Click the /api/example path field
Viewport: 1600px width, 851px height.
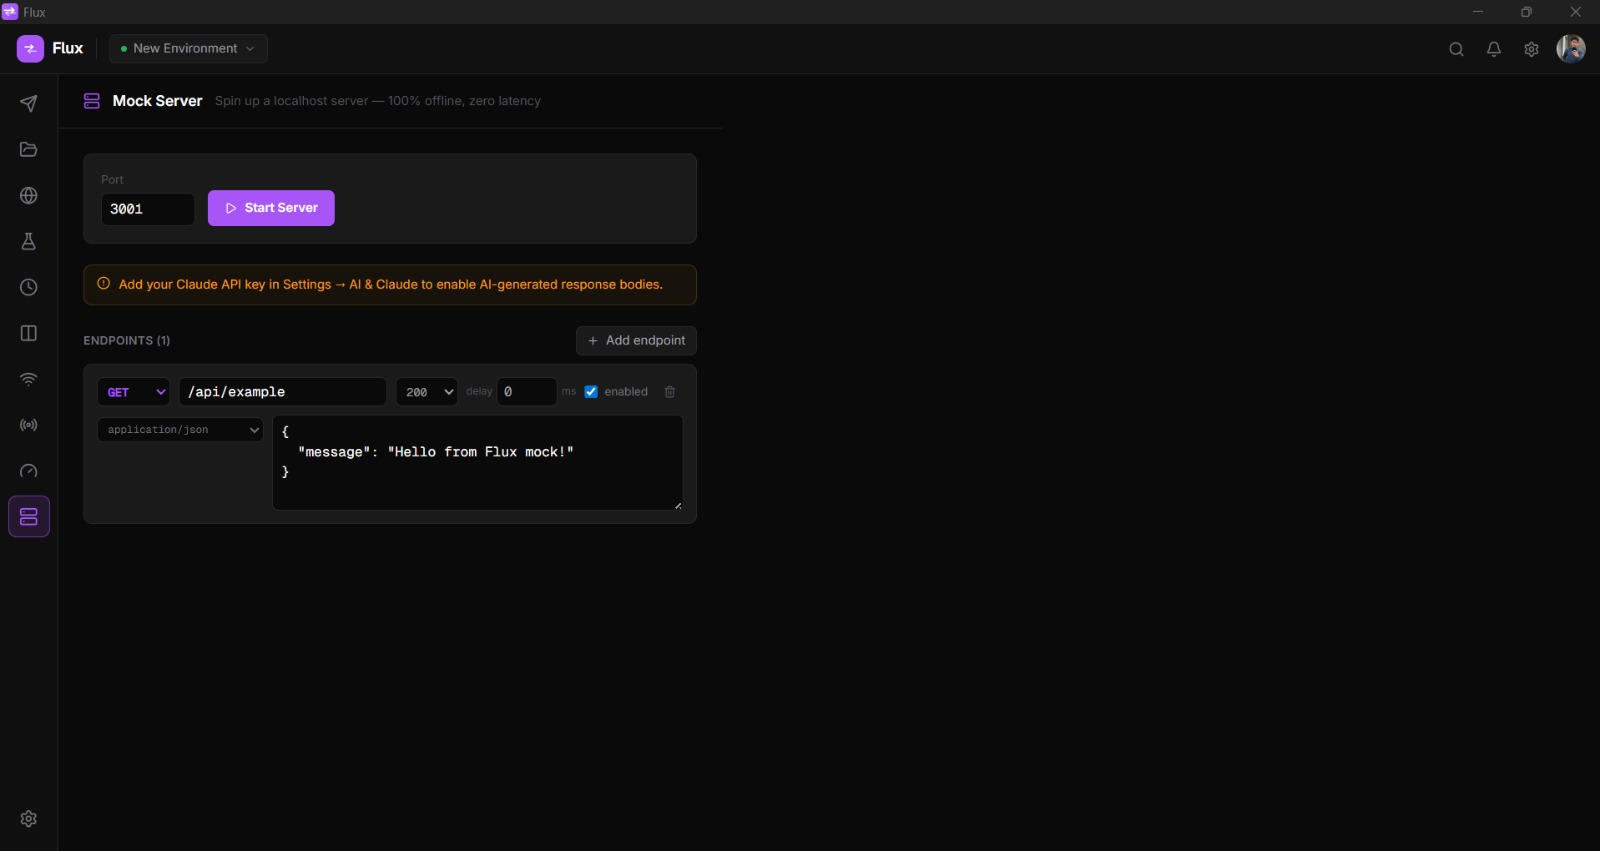click(283, 392)
